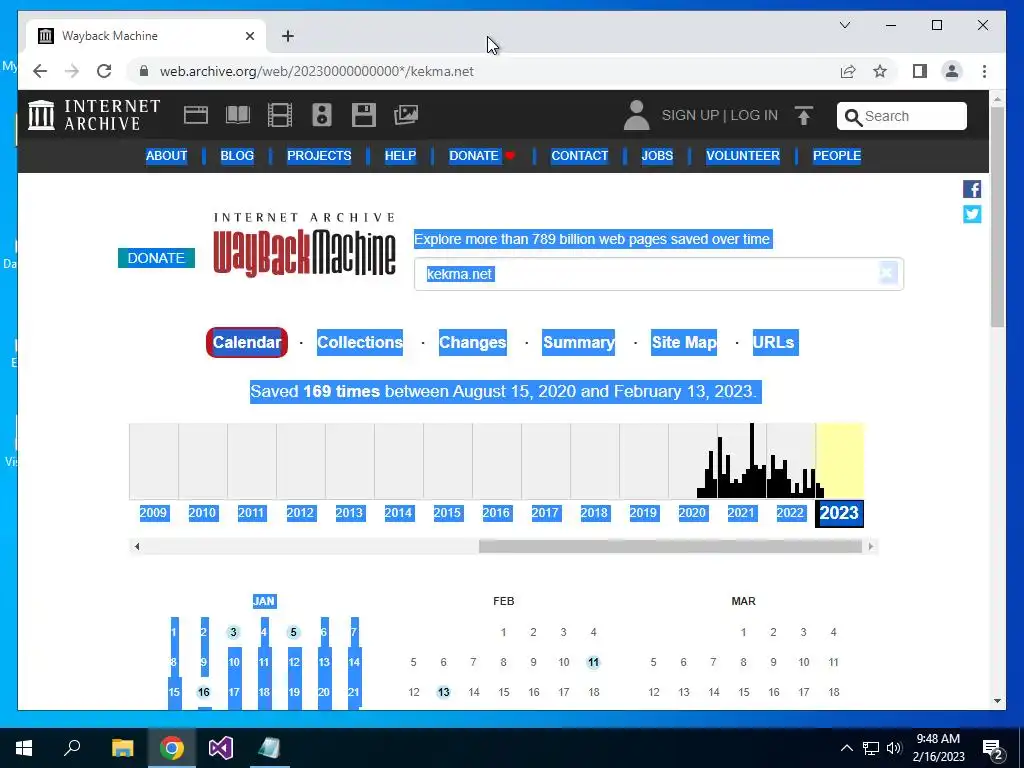This screenshot has width=1024, height=768.
Task: Toggle the browser side panel
Action: click(920, 71)
